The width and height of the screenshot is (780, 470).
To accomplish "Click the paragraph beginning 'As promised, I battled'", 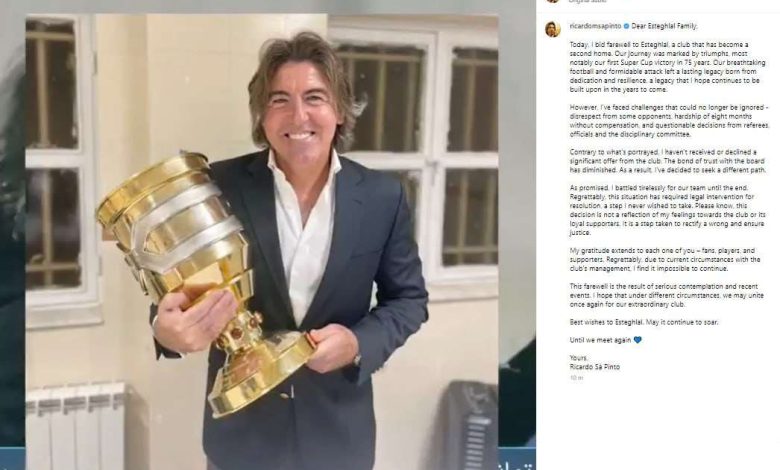I will point(668,210).
